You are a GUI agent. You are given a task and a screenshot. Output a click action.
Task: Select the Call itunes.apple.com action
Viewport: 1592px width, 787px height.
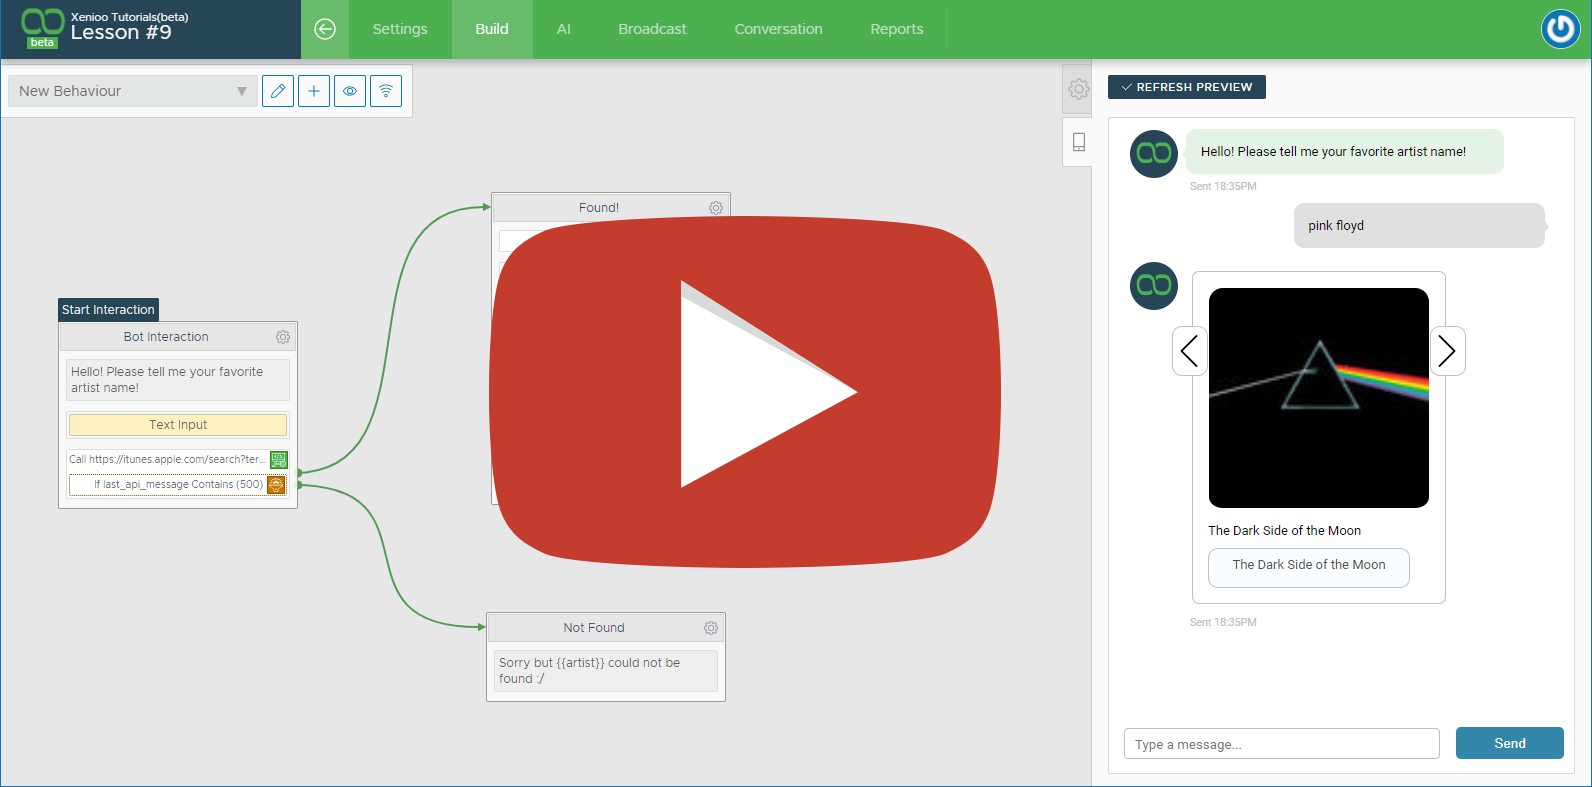click(x=167, y=460)
